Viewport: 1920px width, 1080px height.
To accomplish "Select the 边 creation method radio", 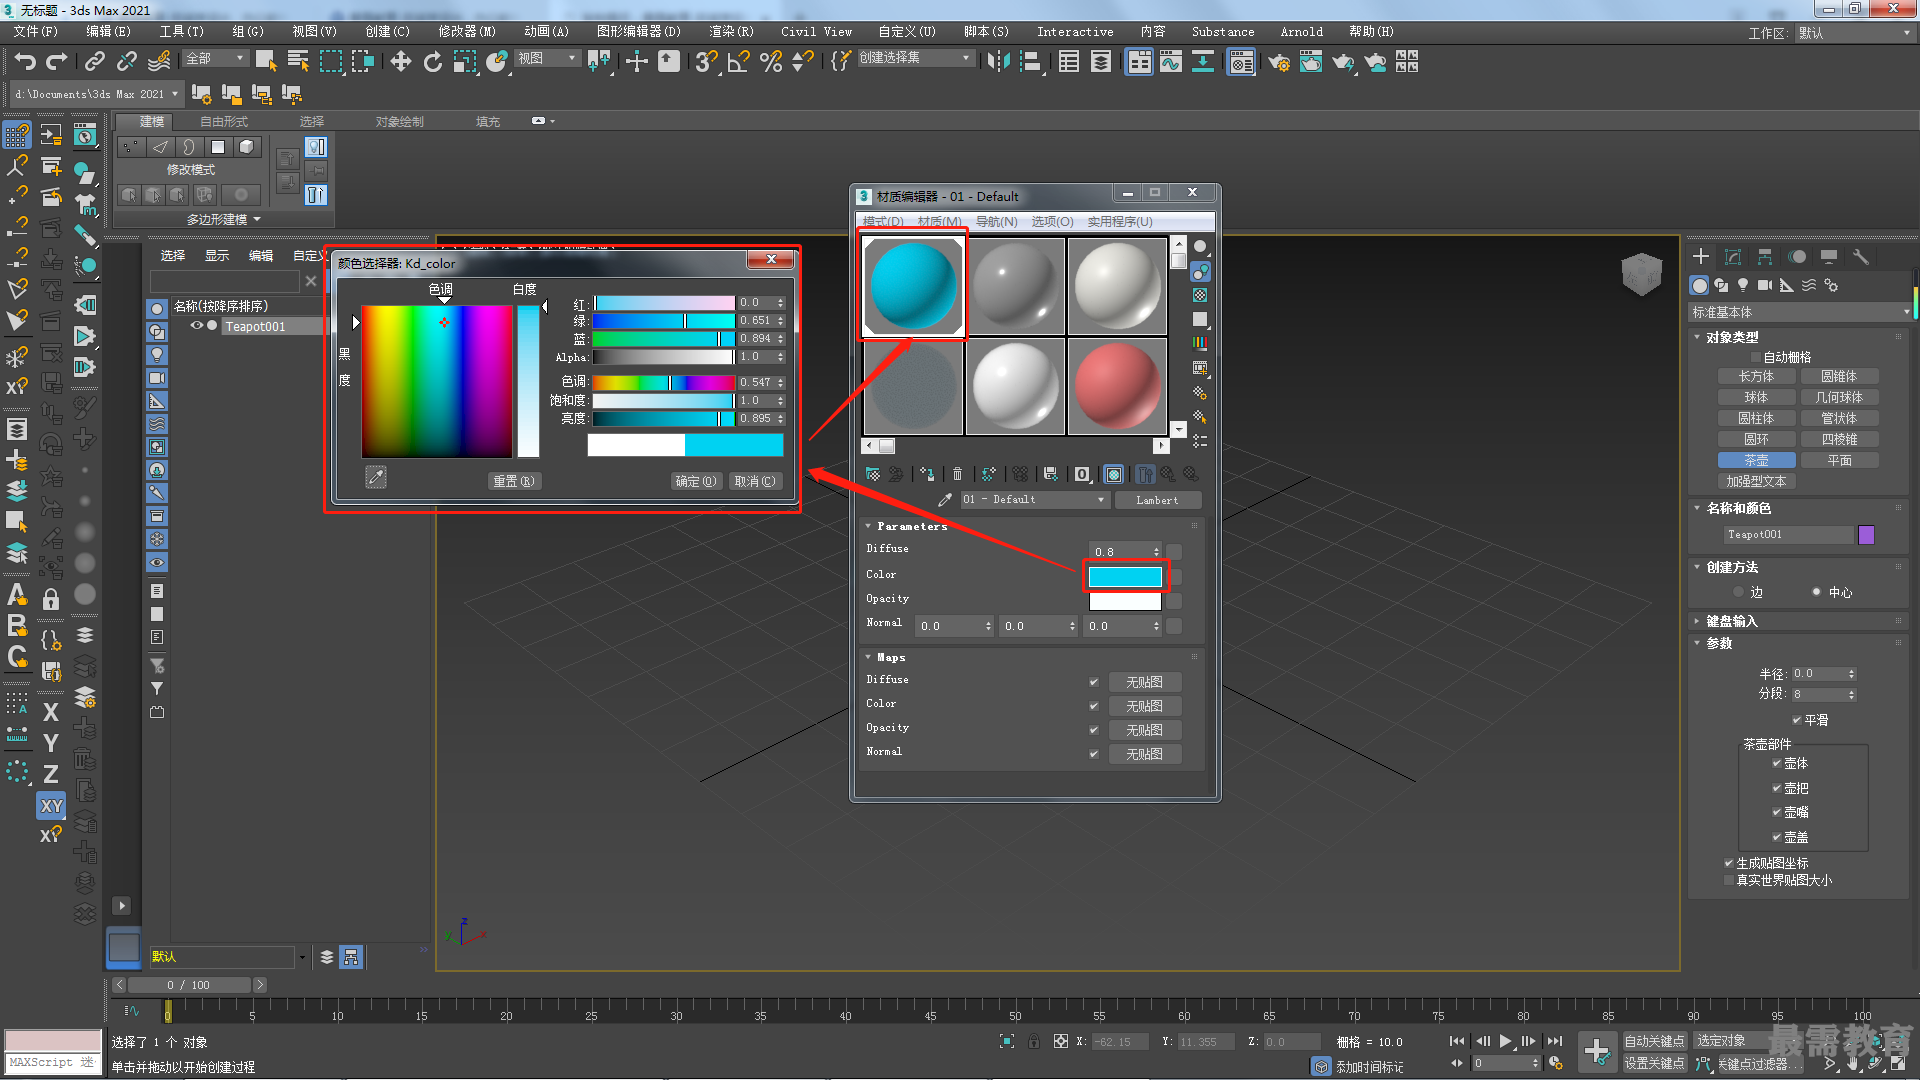I will click(1739, 592).
